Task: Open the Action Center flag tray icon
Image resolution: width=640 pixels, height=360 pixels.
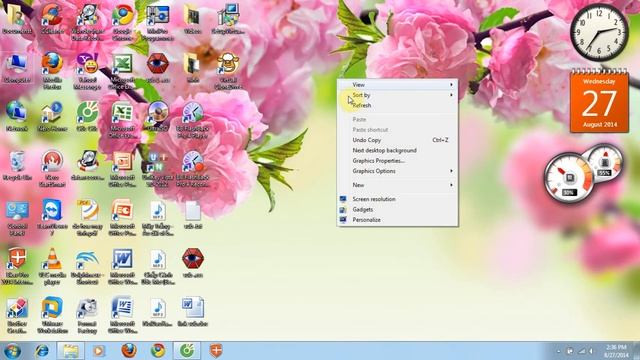Action: [570, 351]
